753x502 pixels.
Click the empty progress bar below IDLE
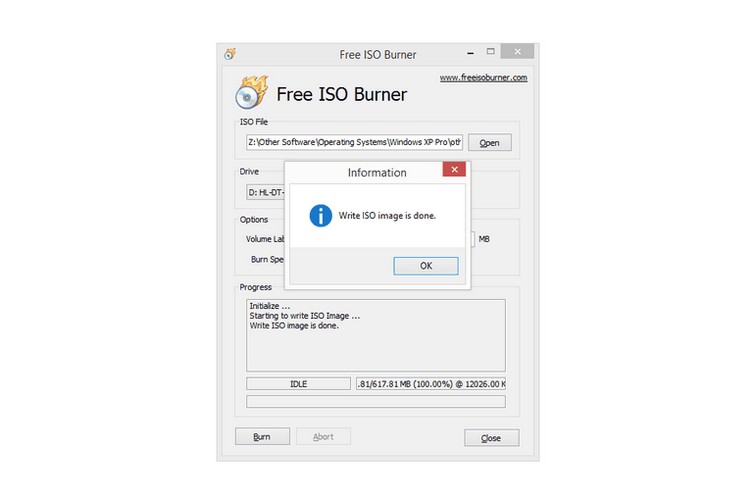pyautogui.click(x=375, y=402)
